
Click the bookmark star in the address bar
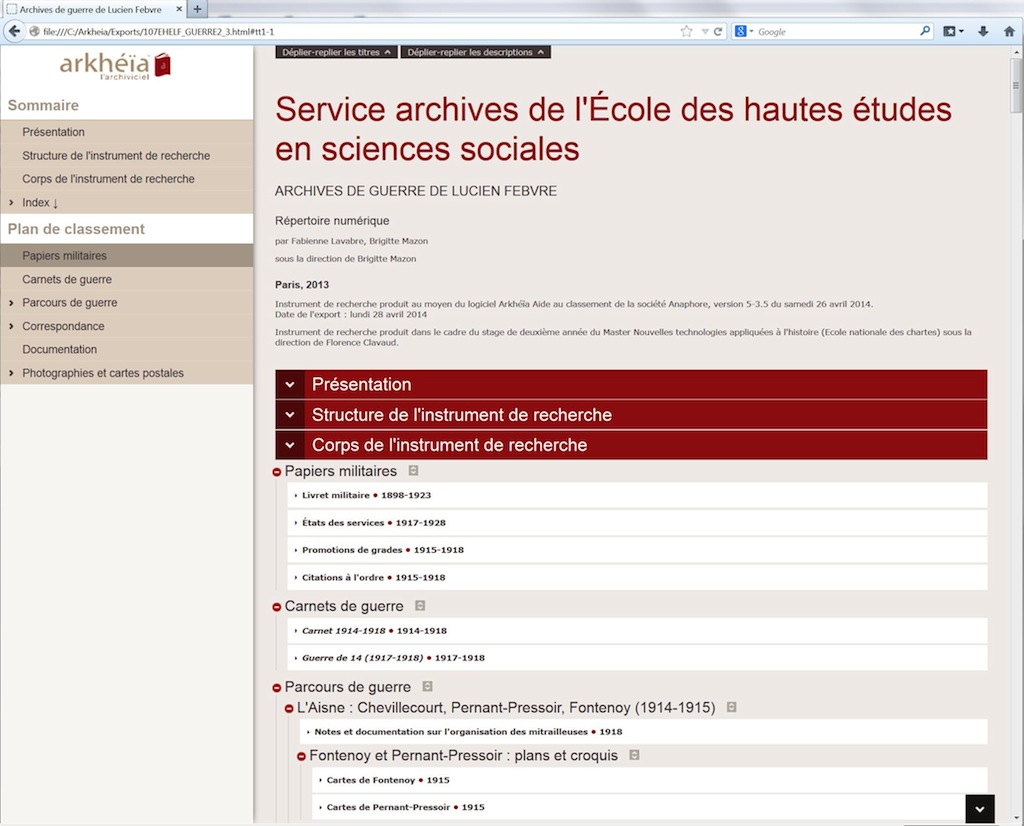pyautogui.click(x=686, y=31)
